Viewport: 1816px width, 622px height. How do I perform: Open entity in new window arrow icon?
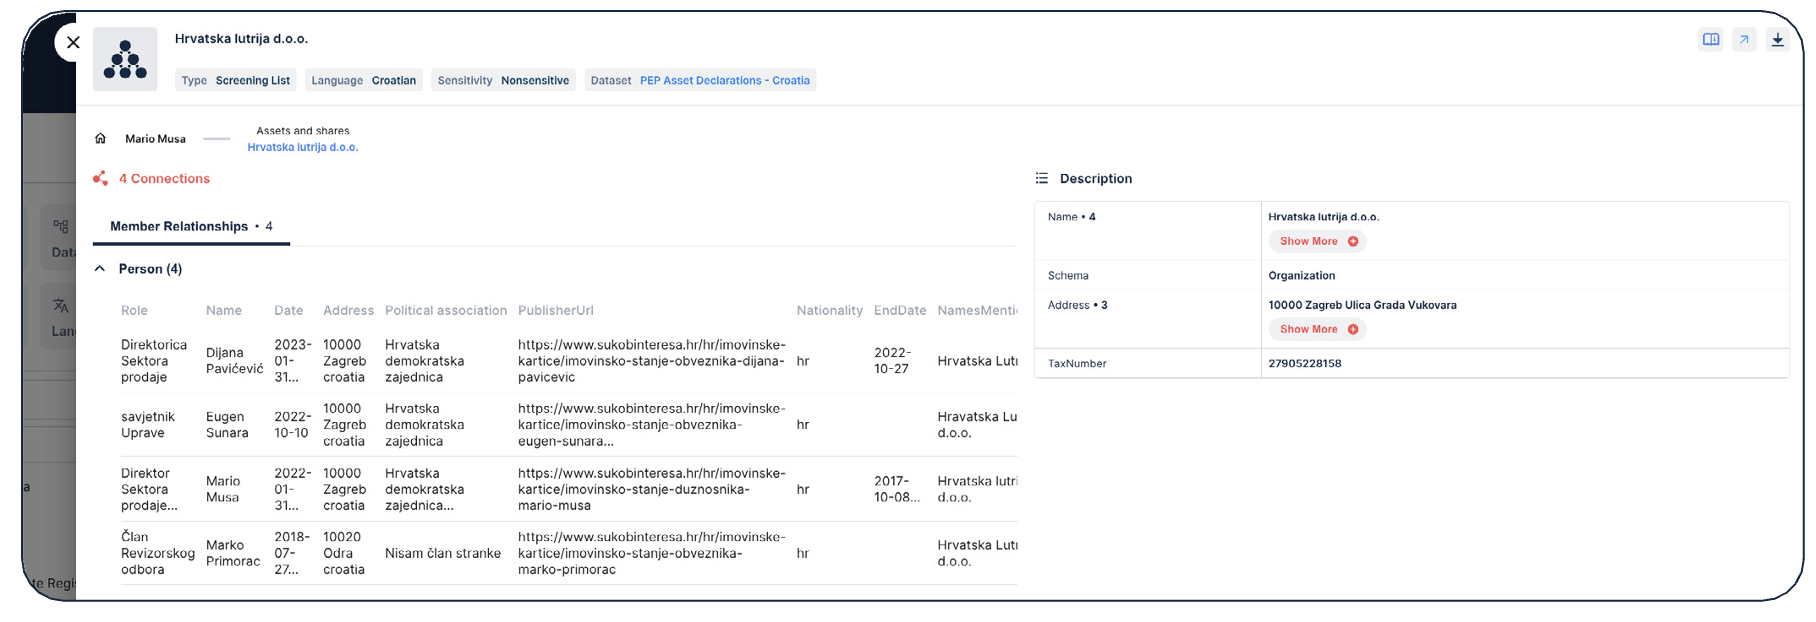point(1744,40)
